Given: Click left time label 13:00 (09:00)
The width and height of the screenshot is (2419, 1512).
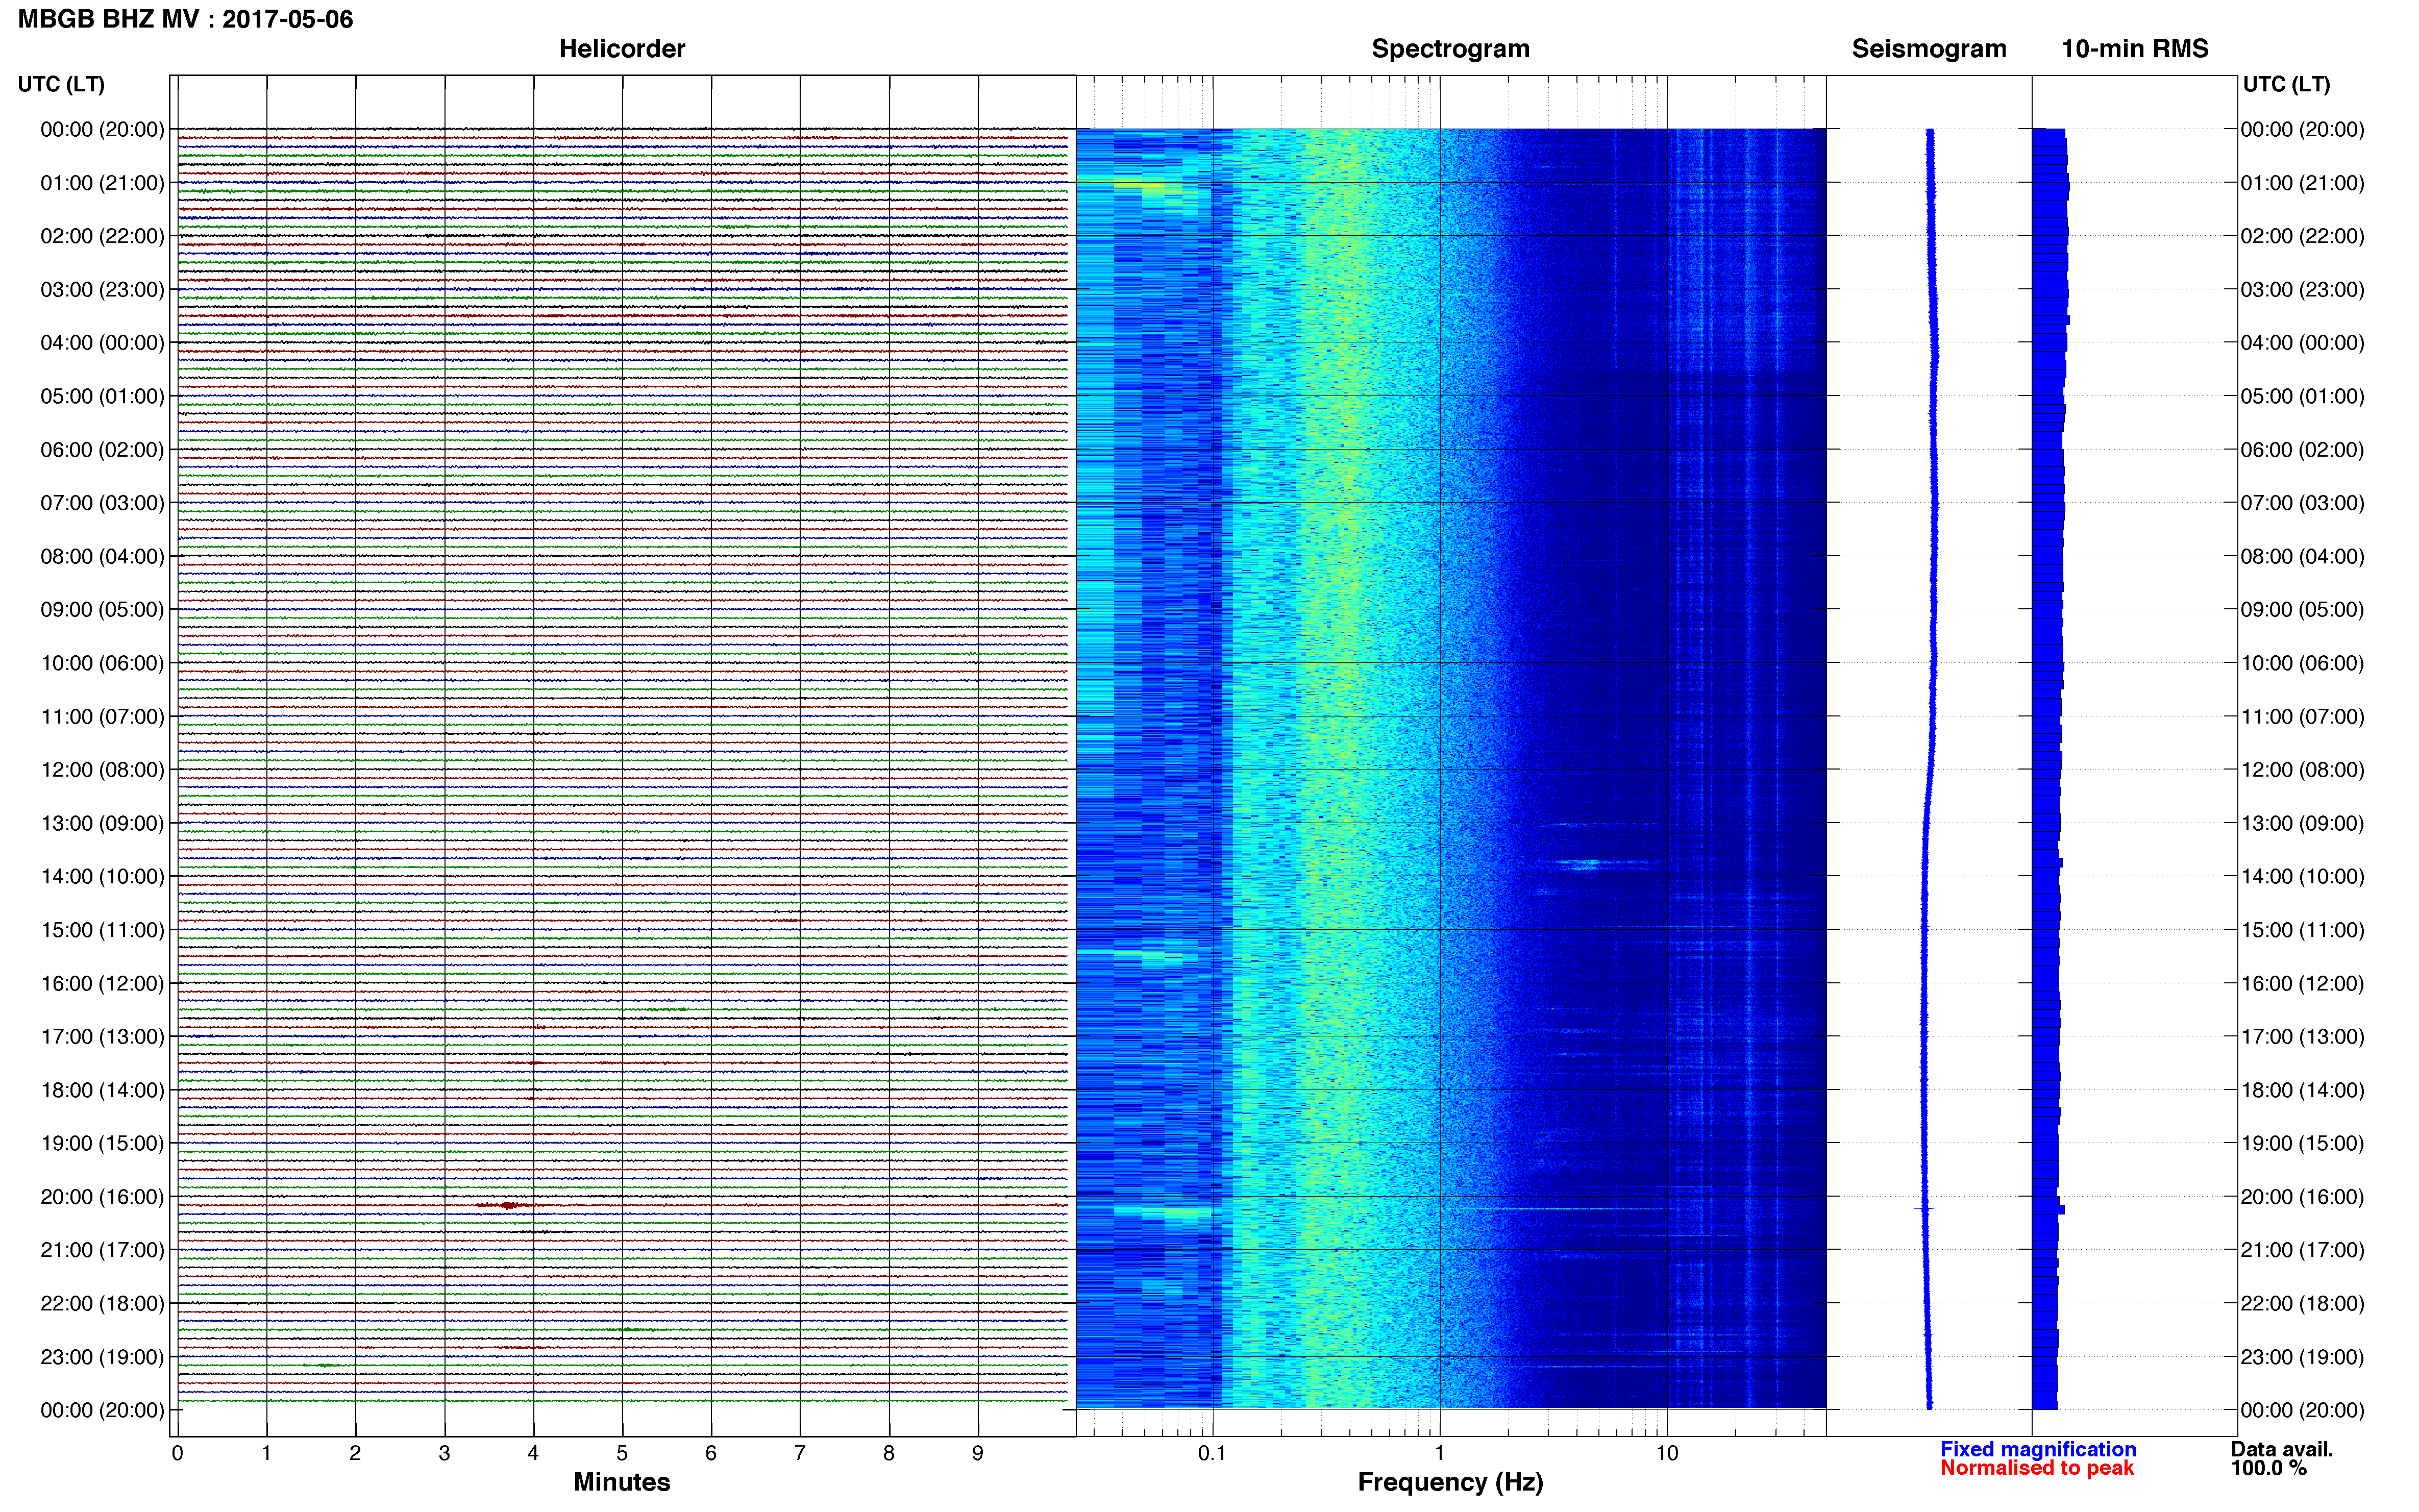Looking at the screenshot, I should point(102,823).
